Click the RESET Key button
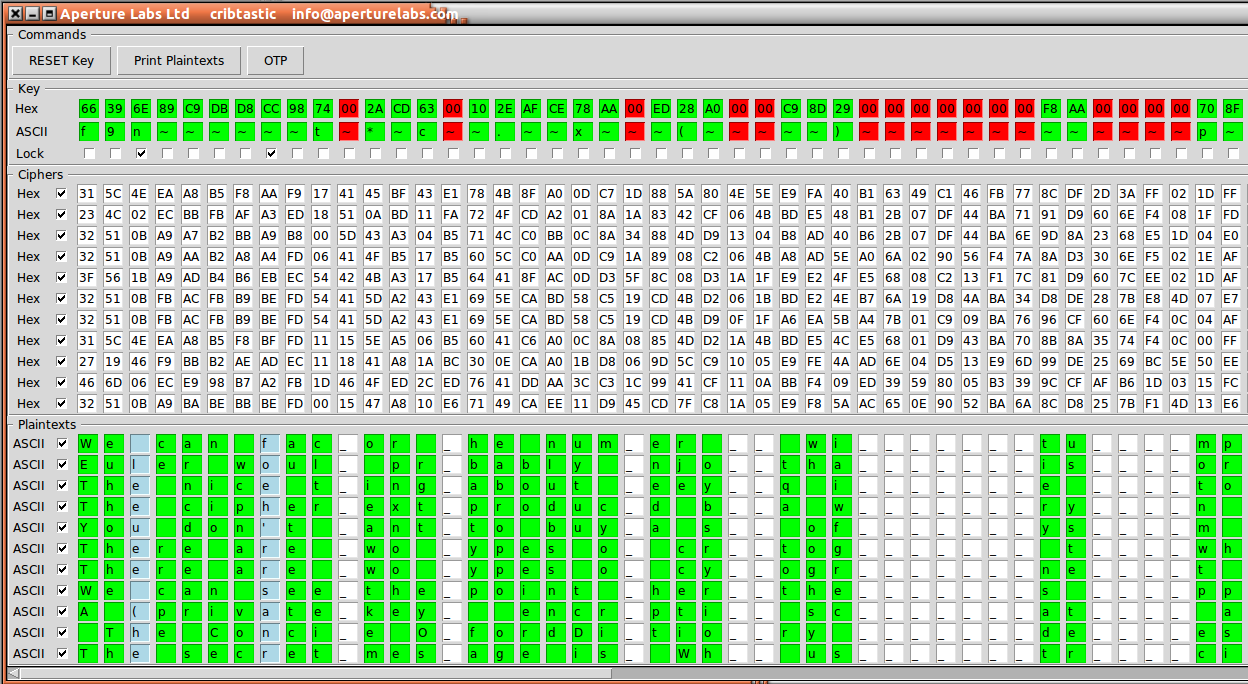This screenshot has width=1248, height=684. pos(61,60)
